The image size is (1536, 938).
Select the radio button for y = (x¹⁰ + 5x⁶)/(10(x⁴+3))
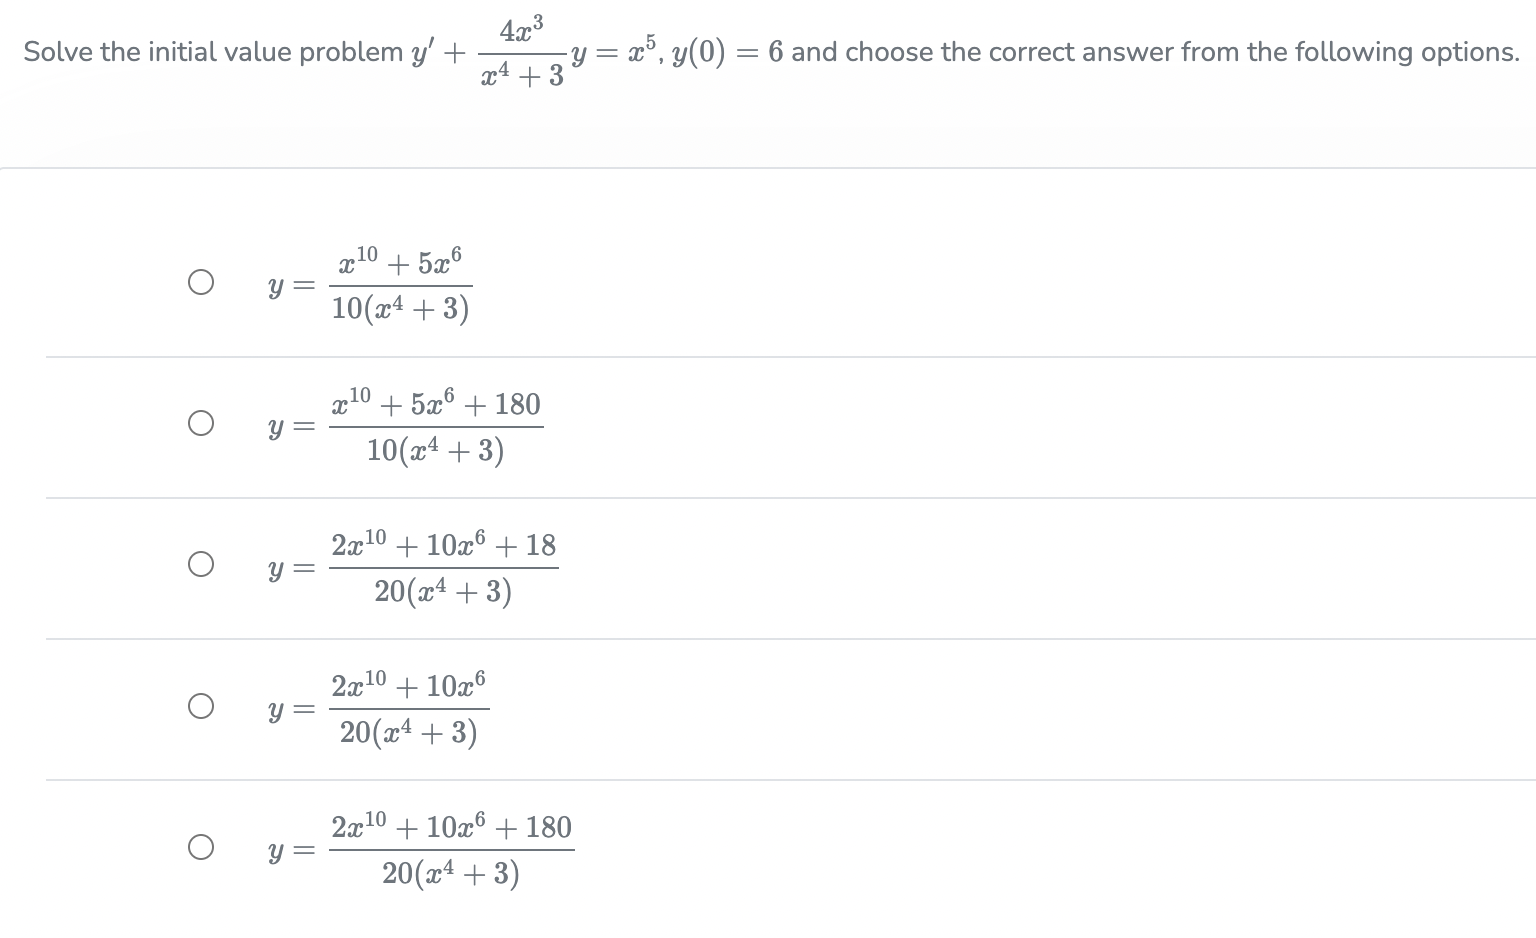201,282
